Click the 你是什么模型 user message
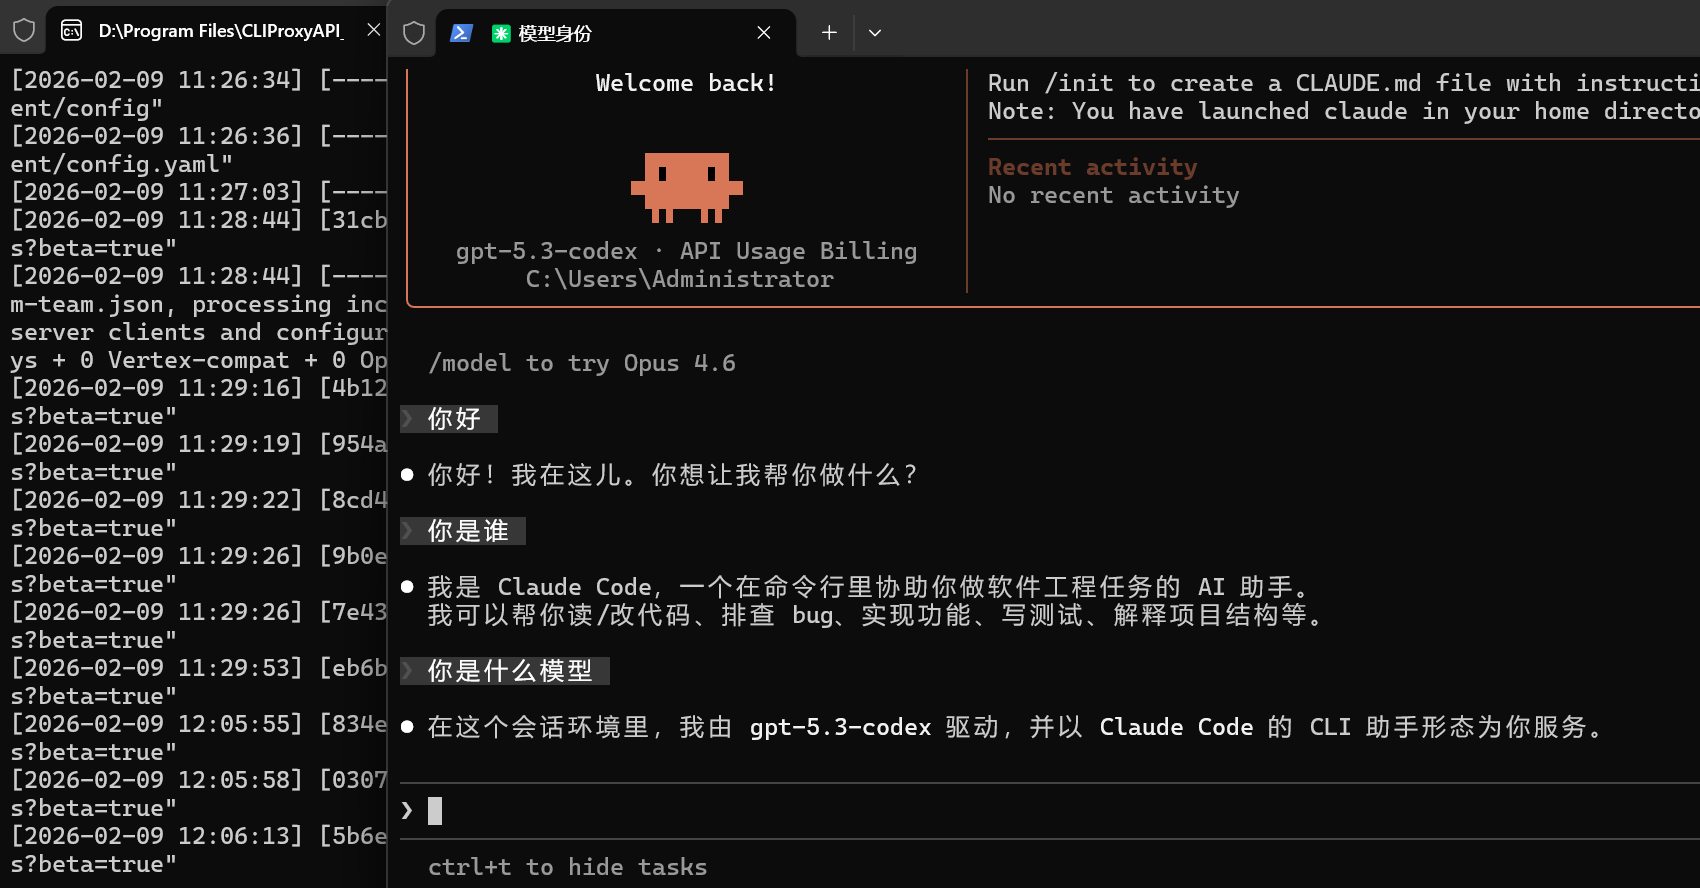 (x=505, y=671)
